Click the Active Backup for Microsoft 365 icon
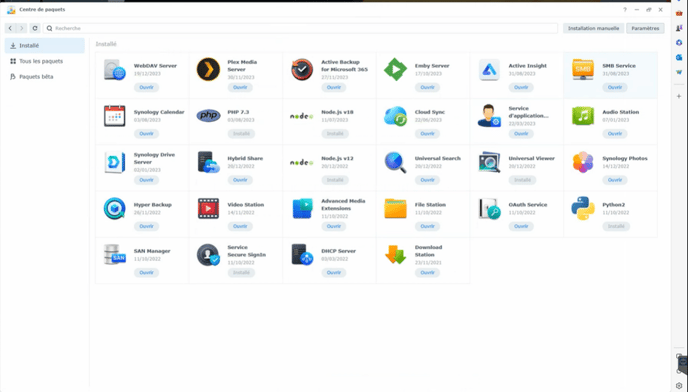 tap(302, 69)
